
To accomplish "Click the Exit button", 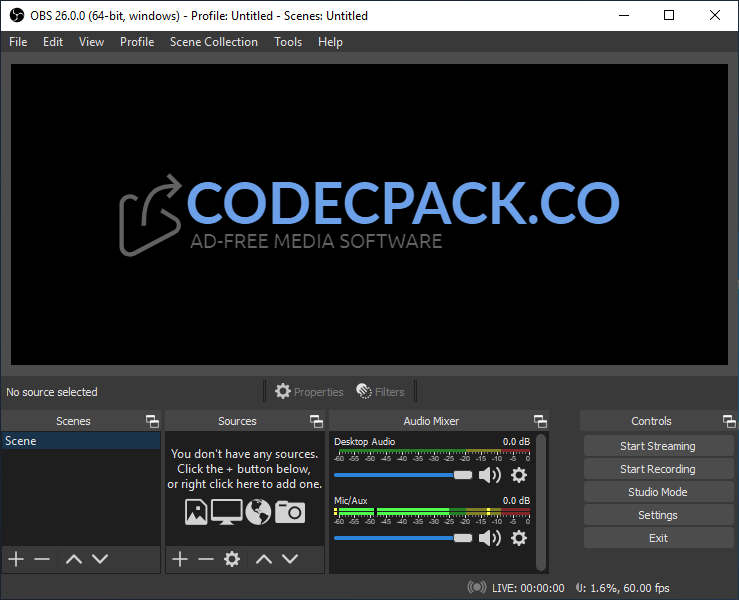I will pos(658,538).
